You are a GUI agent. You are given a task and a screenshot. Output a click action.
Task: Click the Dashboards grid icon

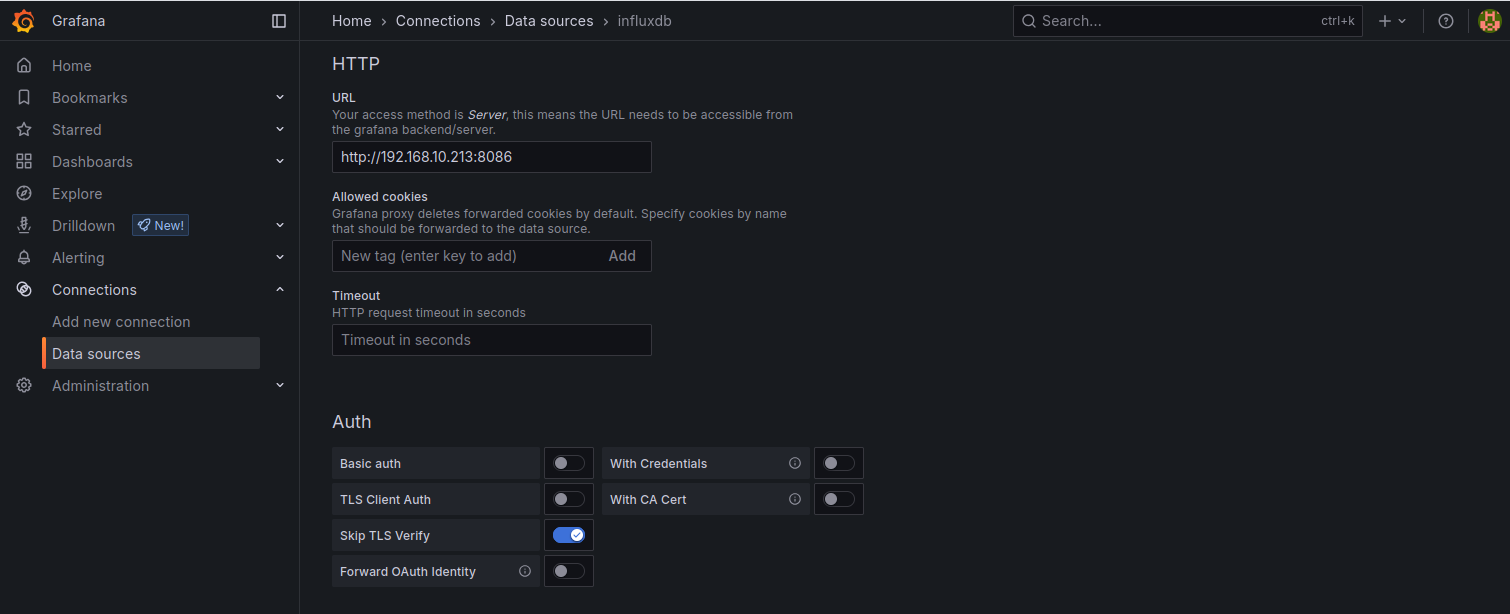pyautogui.click(x=24, y=162)
